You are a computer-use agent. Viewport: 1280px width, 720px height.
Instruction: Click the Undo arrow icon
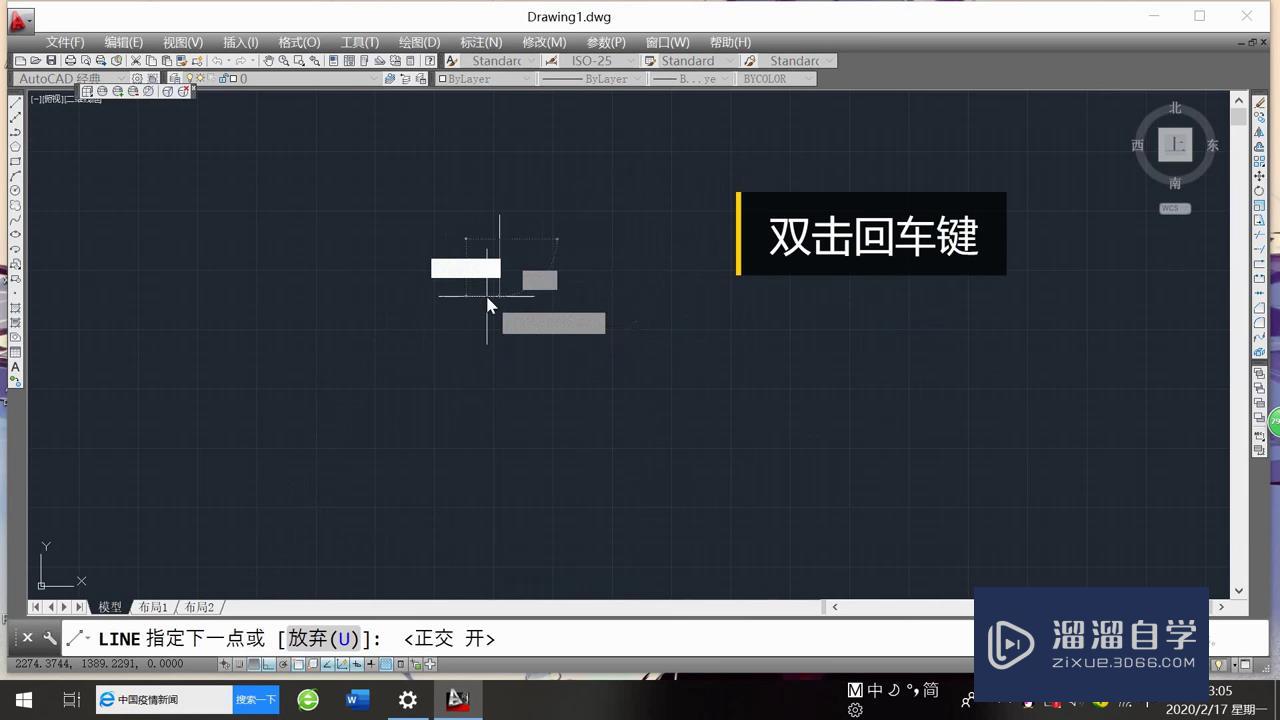pyautogui.click(x=216, y=61)
